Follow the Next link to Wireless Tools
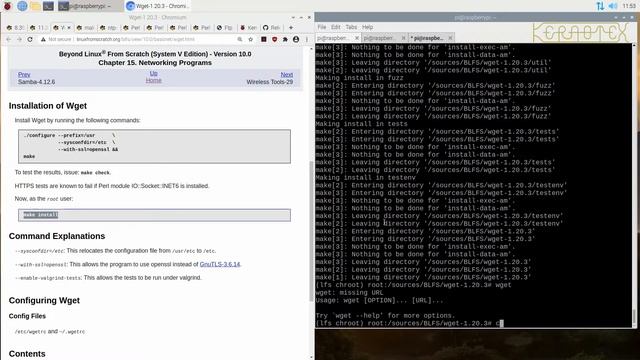The width and height of the screenshot is (640, 360). point(287,75)
